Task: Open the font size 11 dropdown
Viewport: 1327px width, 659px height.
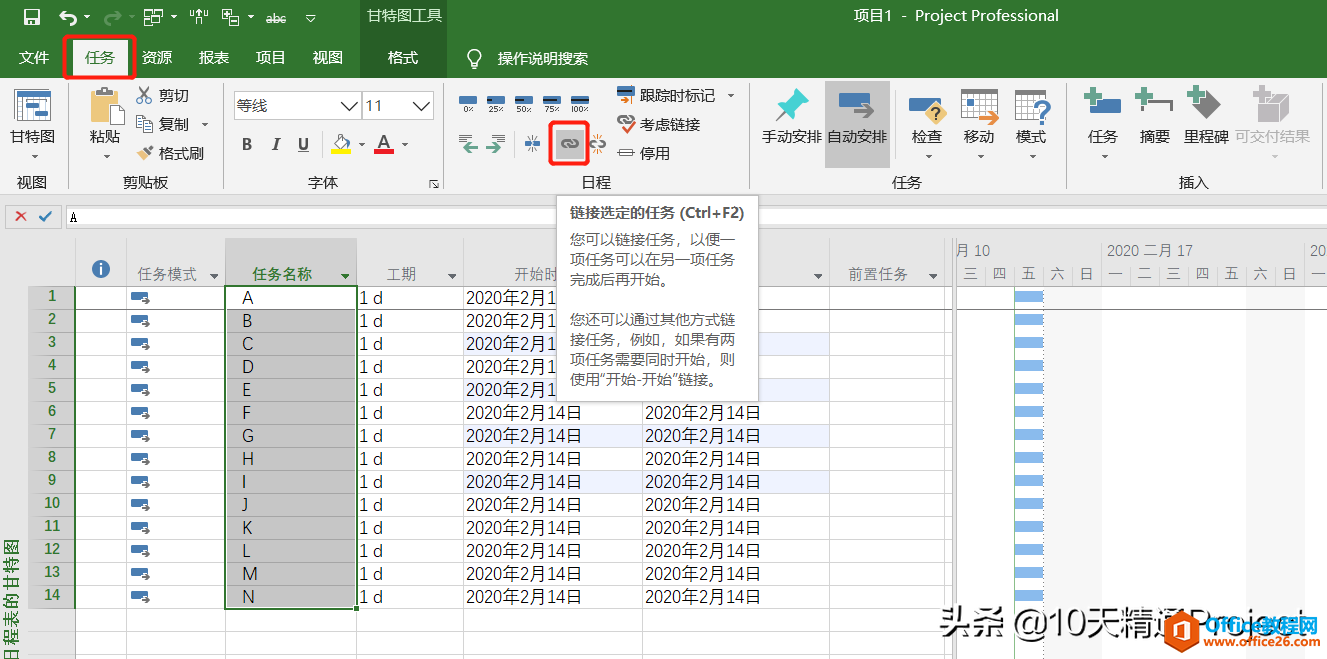Action: (x=422, y=106)
